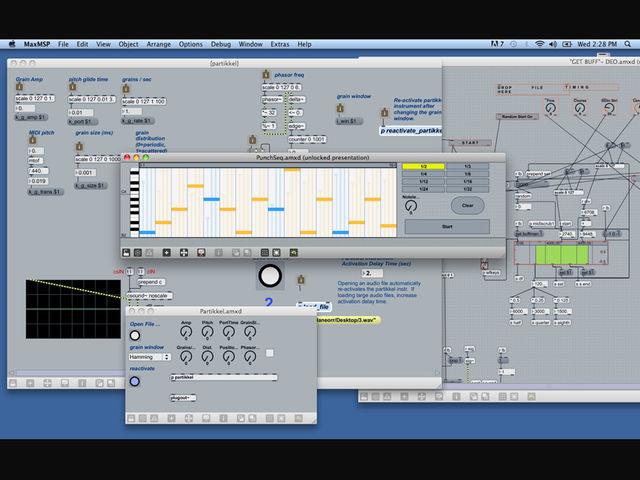Screen dimensions: 640x480
Task: Toggle the small checkbox beside Phasor knob
Action: [269, 353]
